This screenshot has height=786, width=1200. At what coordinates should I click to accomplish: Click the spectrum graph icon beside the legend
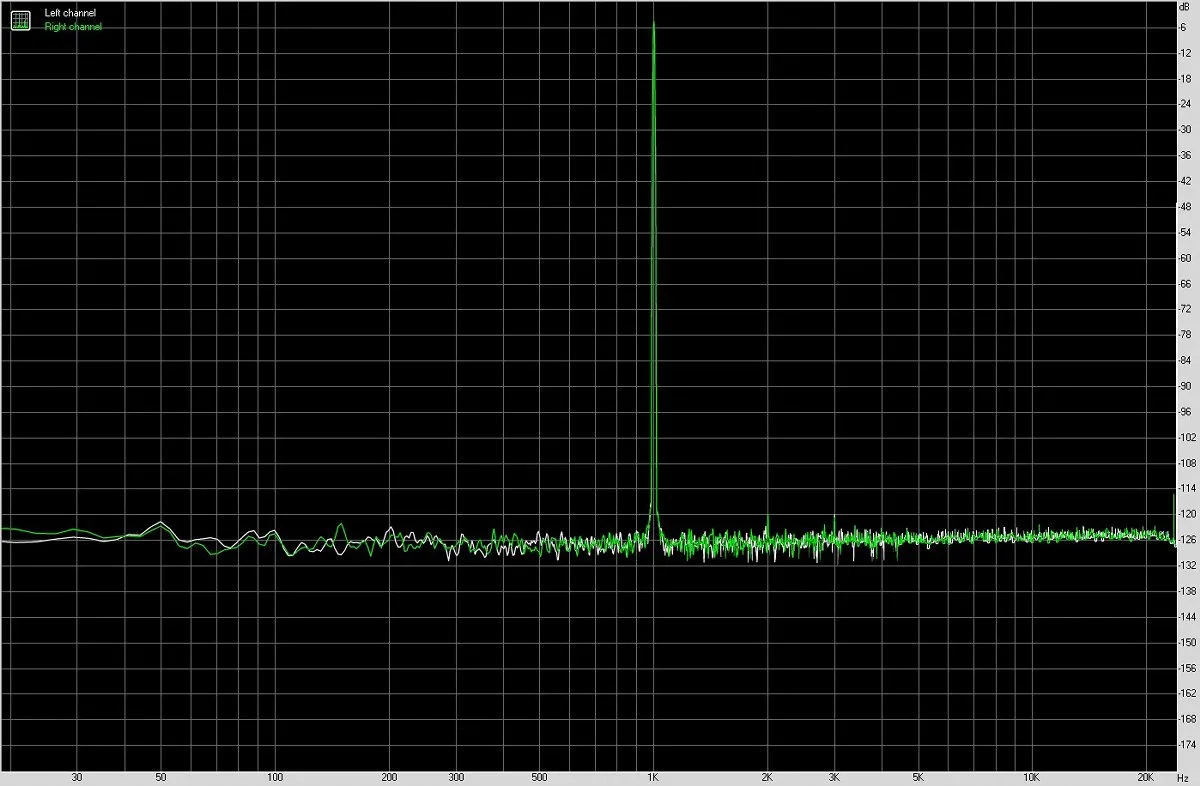tap(21, 19)
